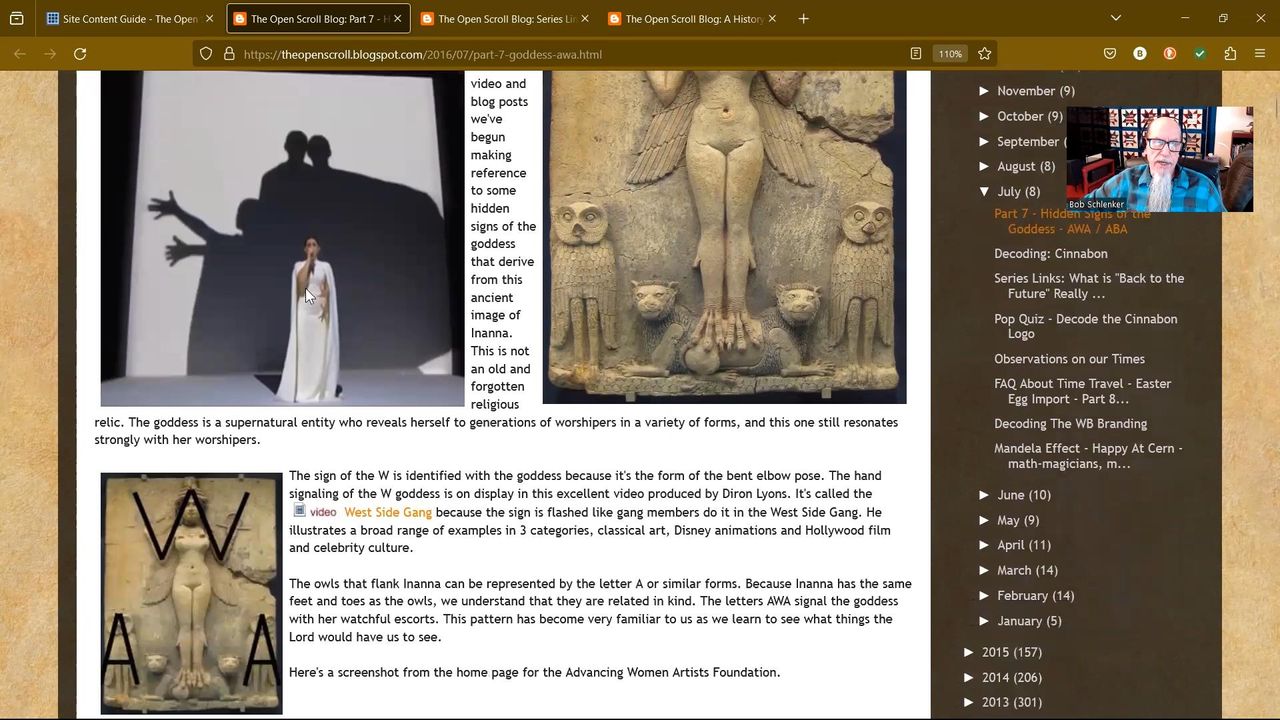Screen dimensions: 1280x720
Task: Bookmark this page with the star icon
Action: (985, 54)
